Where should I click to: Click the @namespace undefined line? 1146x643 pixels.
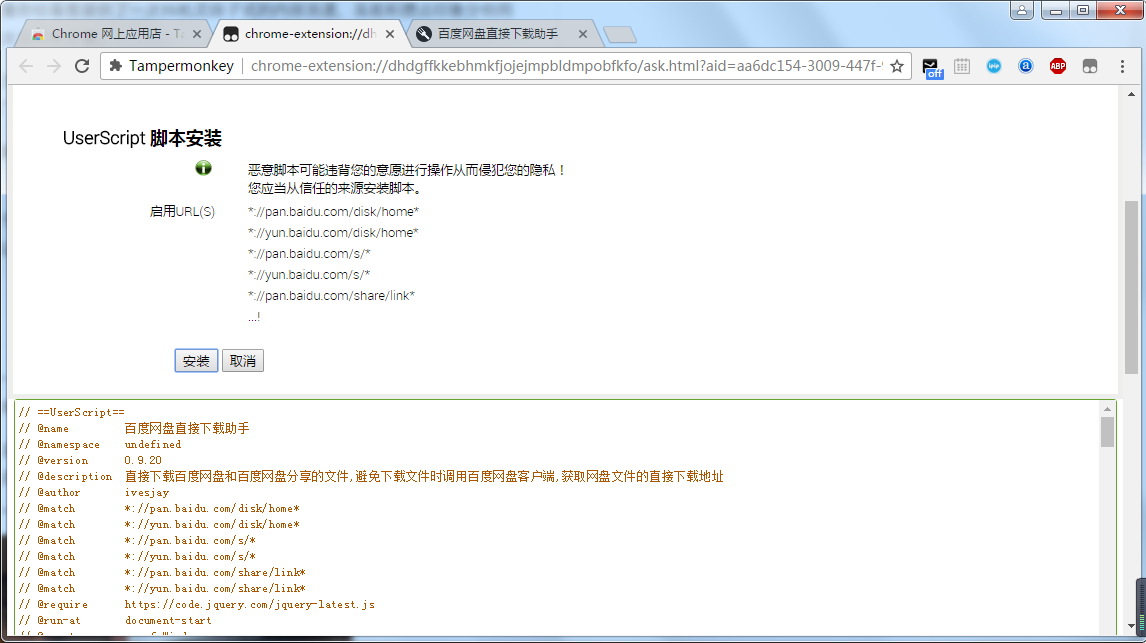pyautogui.click(x=100, y=444)
